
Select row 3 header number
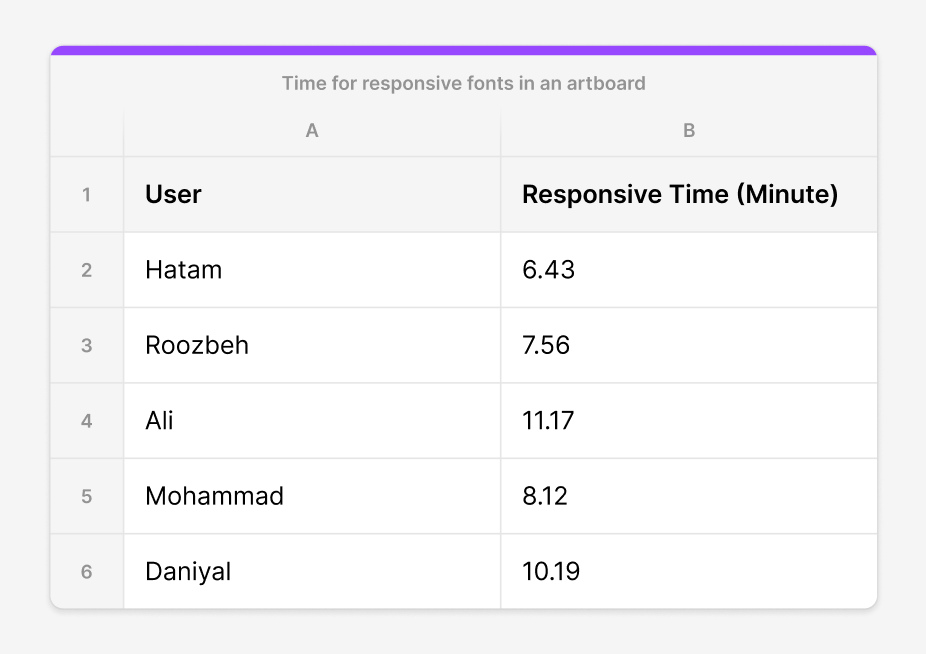coord(87,345)
